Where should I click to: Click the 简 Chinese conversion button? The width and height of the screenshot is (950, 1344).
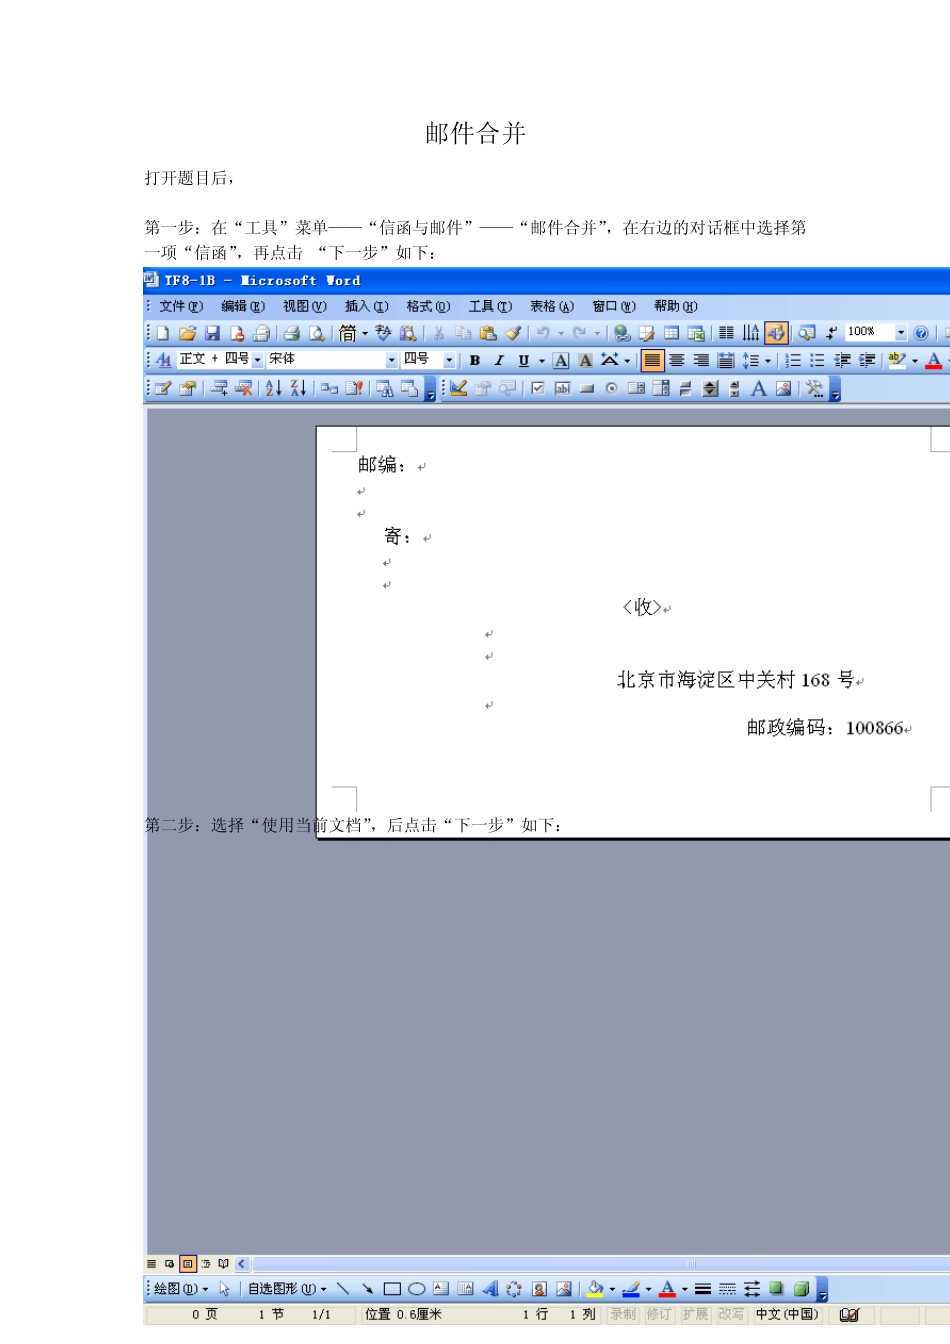click(x=348, y=333)
